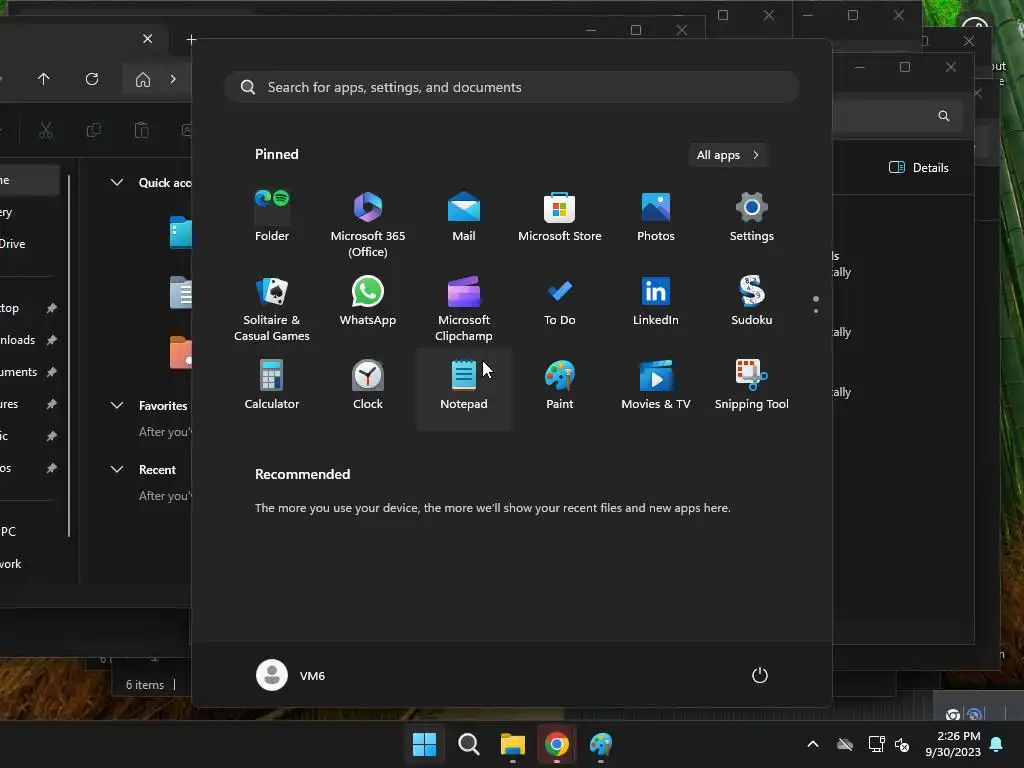The height and width of the screenshot is (768, 1024).
Task: Click Copy in File Explorer toolbar
Action: pyautogui.click(x=93, y=130)
